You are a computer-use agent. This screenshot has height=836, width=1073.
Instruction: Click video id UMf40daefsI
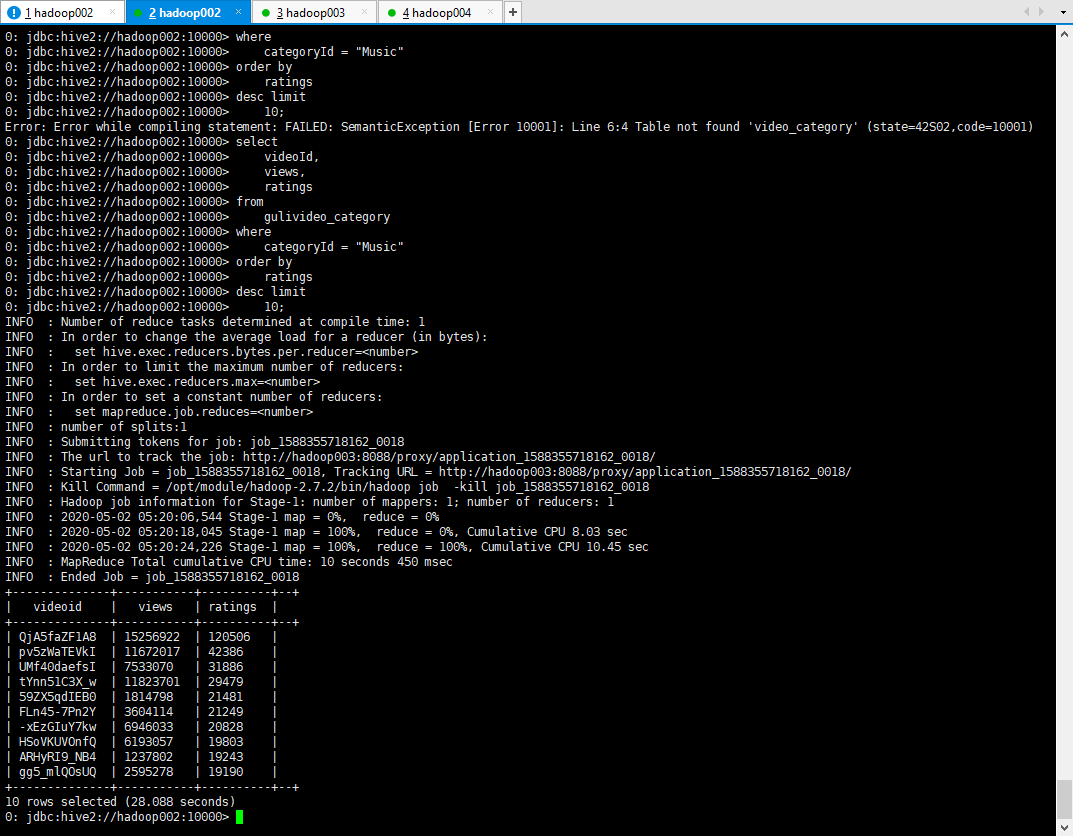57,667
